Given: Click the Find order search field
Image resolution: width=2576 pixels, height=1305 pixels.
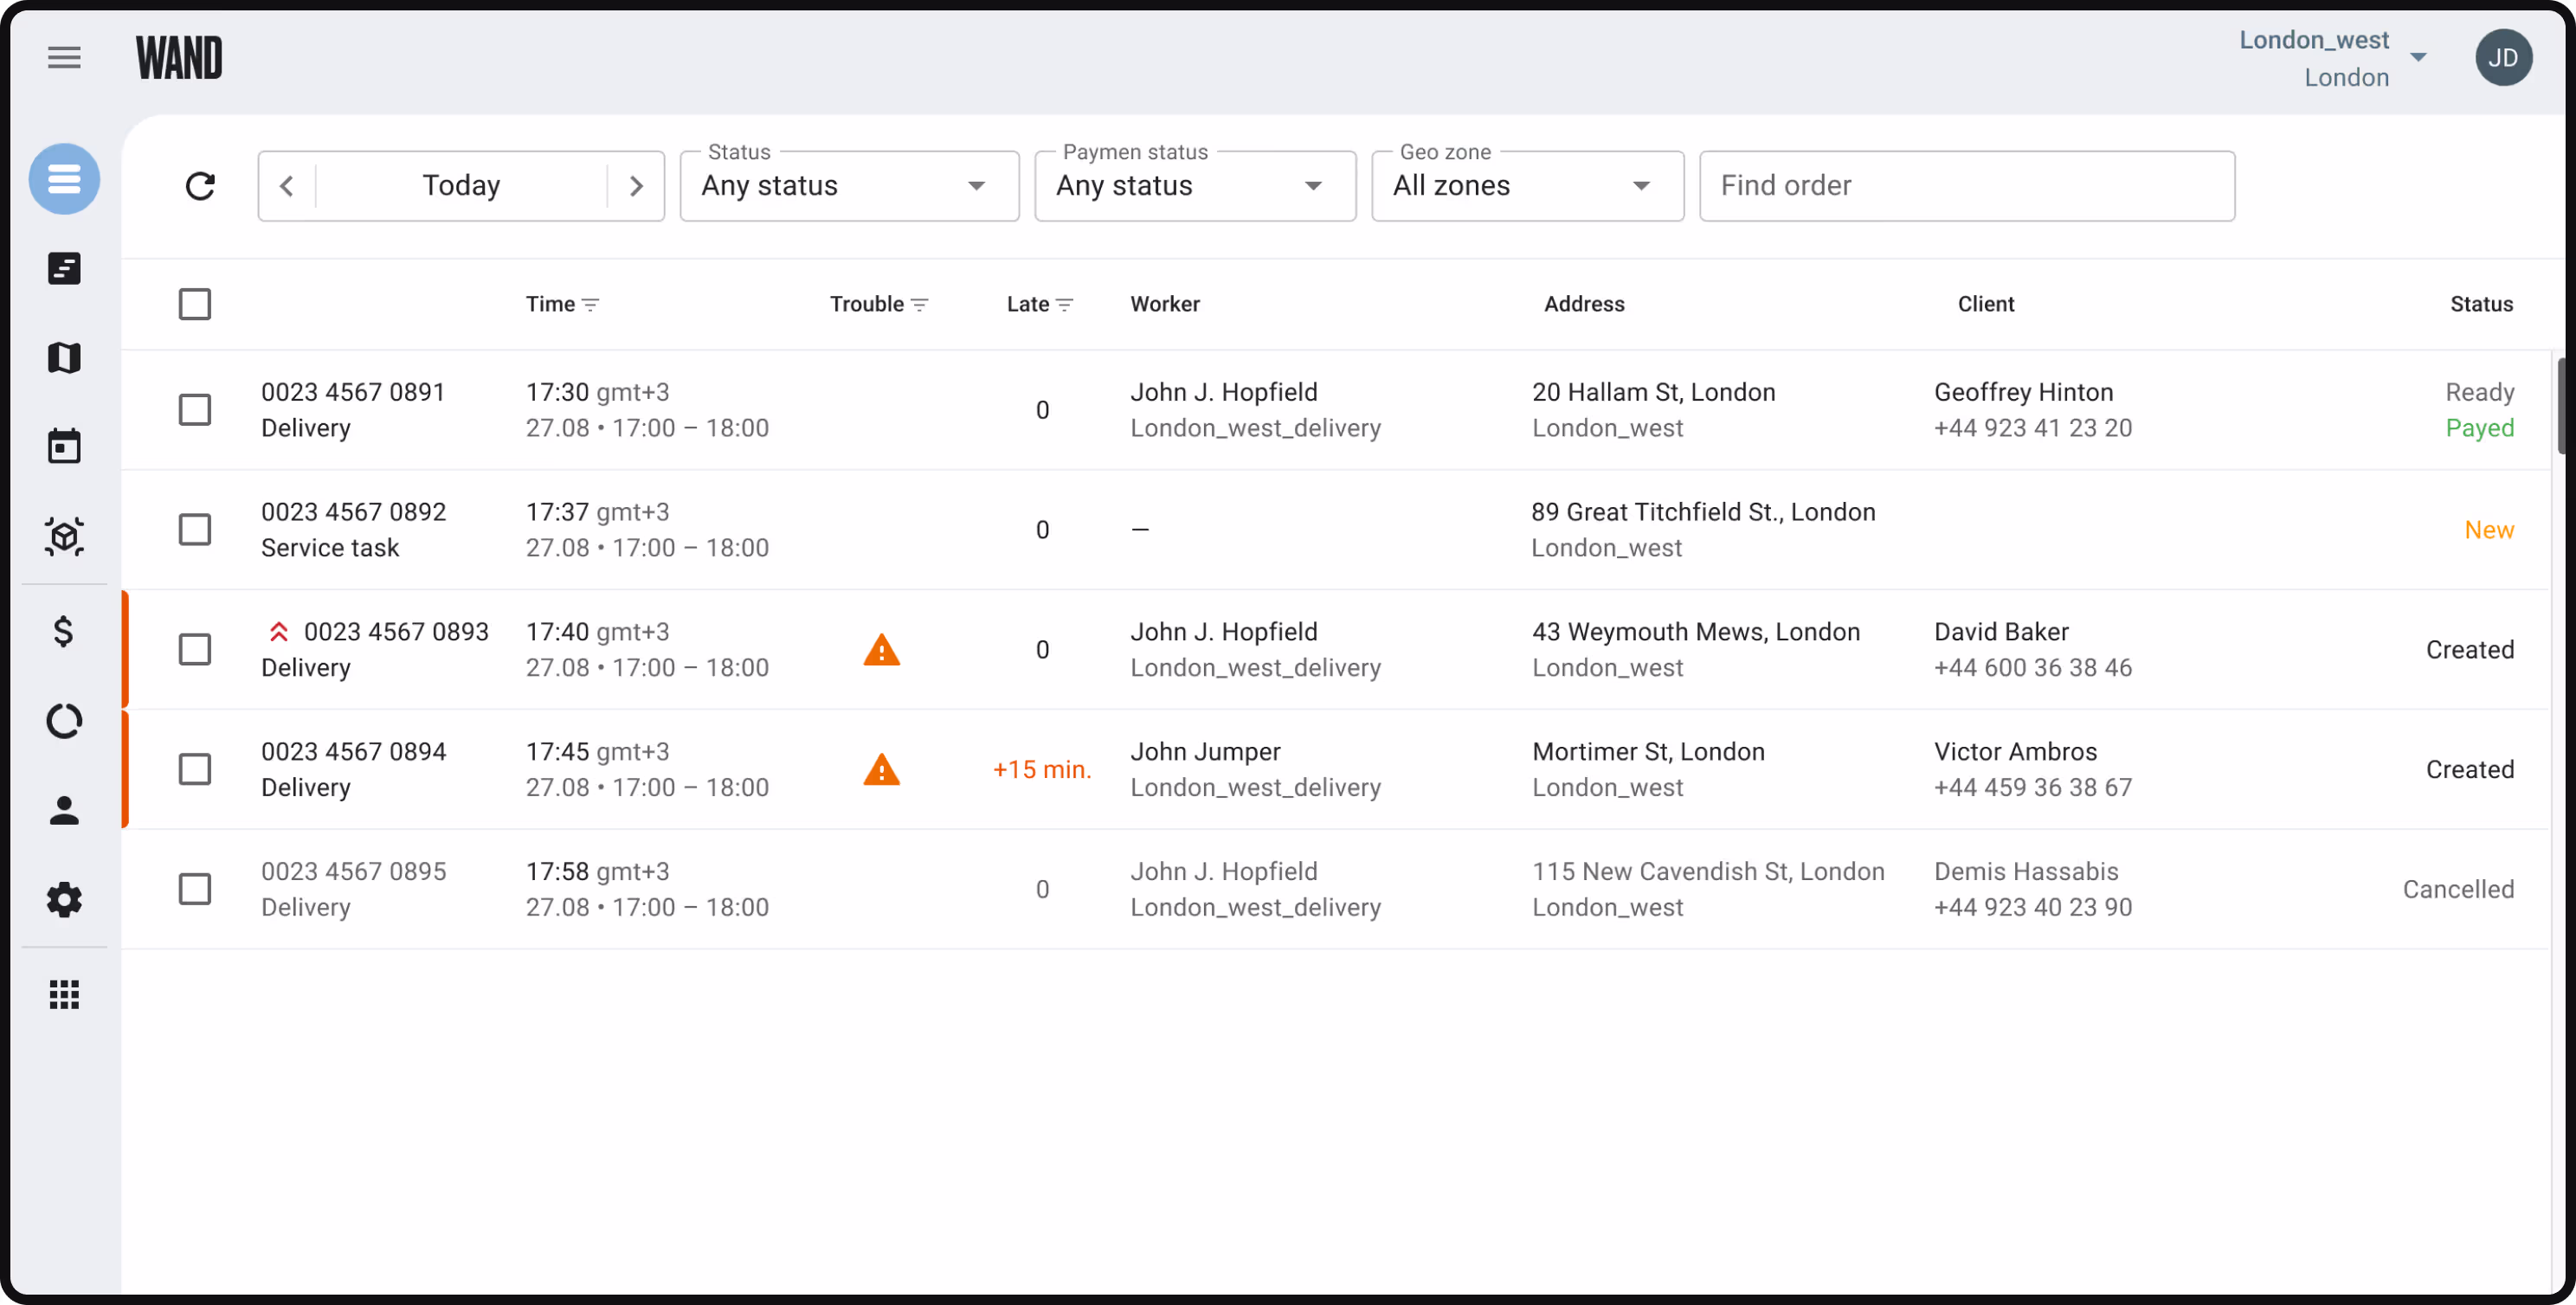Looking at the screenshot, I should [x=1966, y=186].
